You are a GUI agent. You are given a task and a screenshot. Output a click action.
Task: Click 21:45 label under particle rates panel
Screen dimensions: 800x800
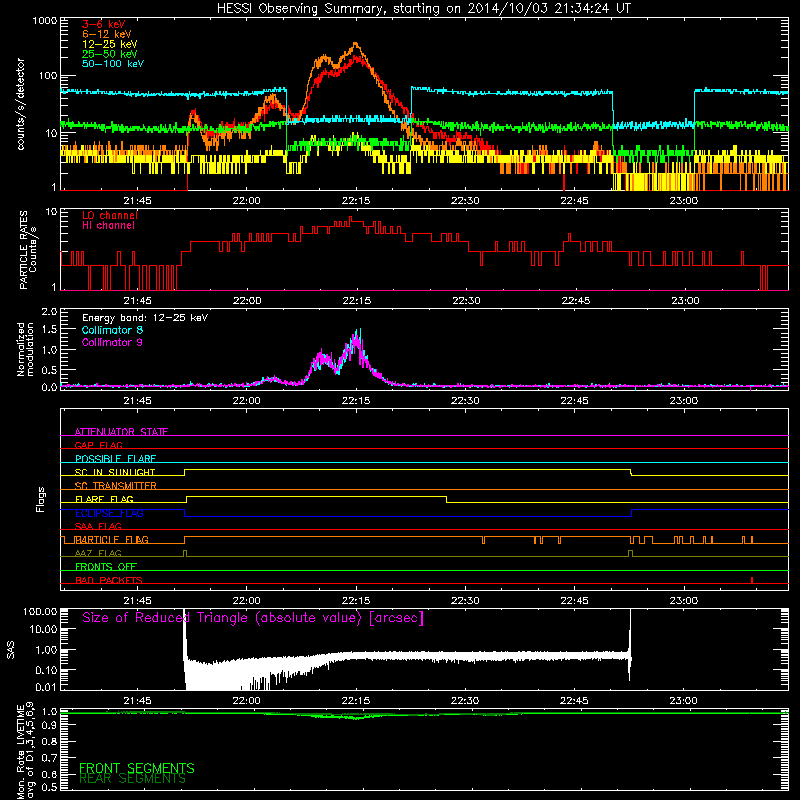pos(137,301)
